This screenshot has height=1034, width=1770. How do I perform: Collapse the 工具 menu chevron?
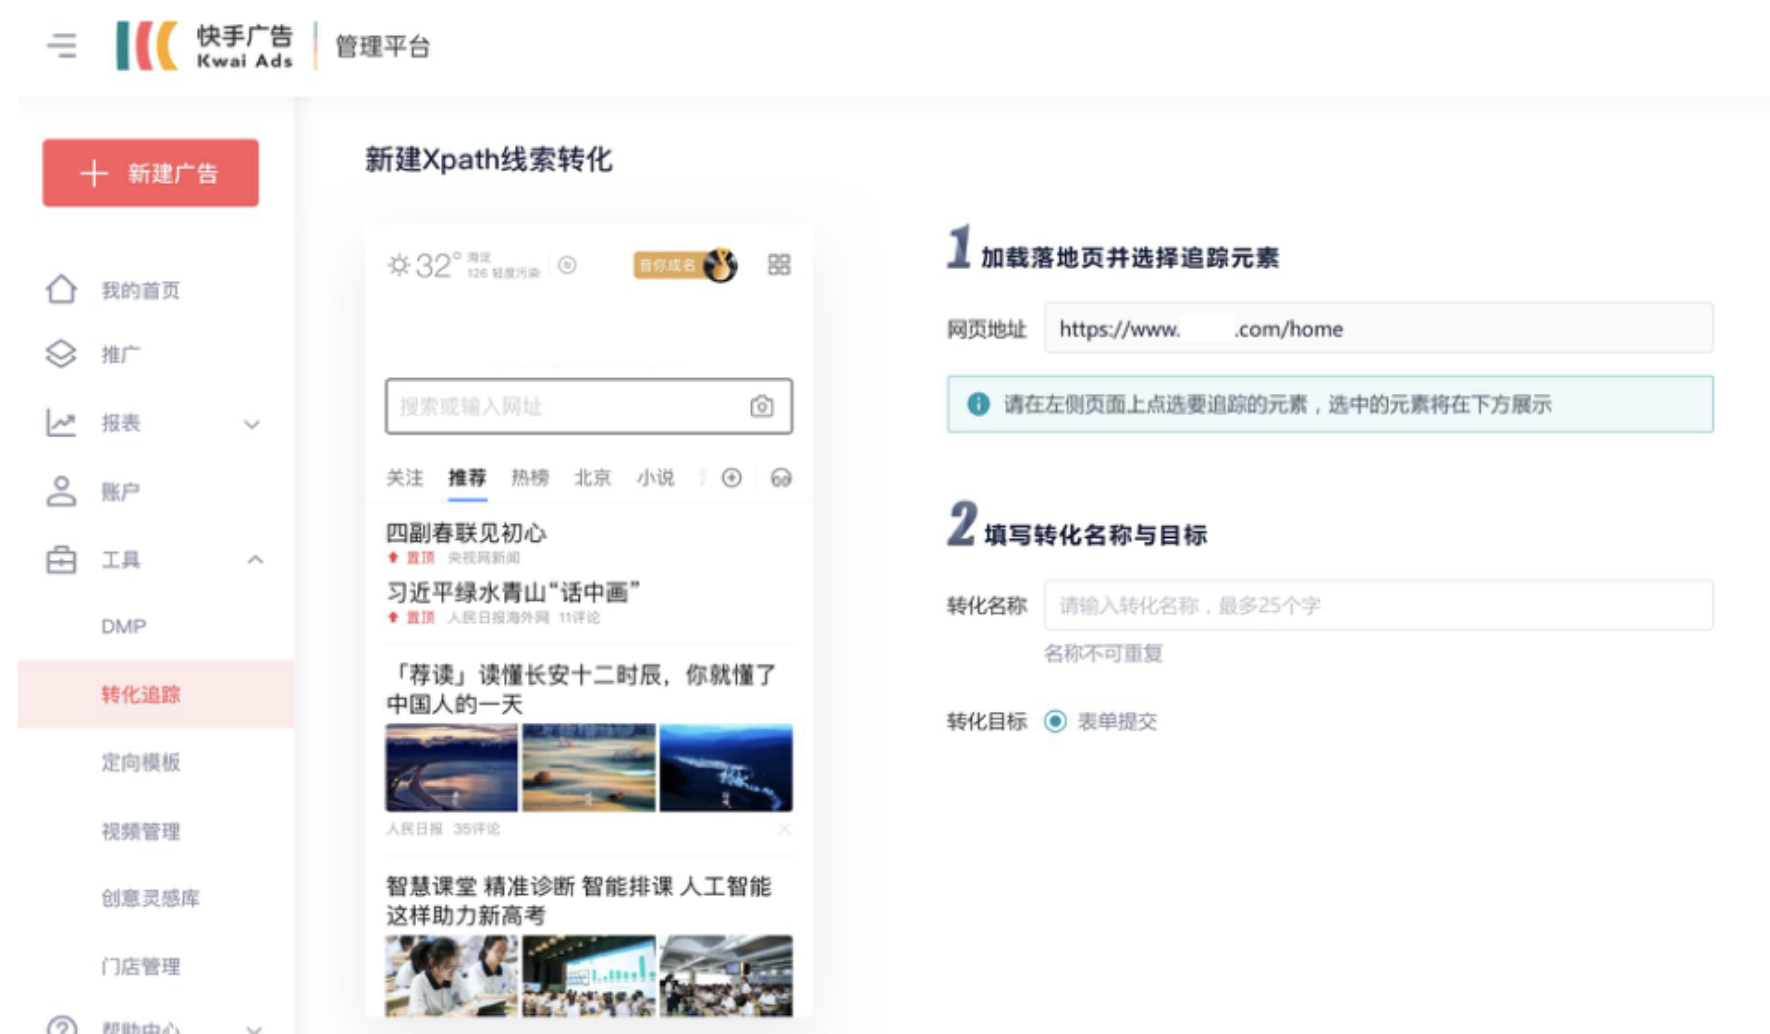coord(255,560)
